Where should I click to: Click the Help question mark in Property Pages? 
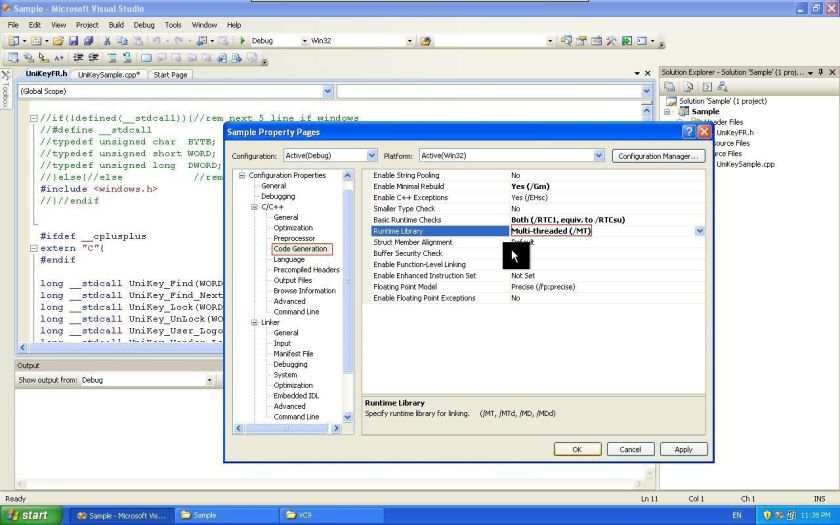pyautogui.click(x=689, y=132)
